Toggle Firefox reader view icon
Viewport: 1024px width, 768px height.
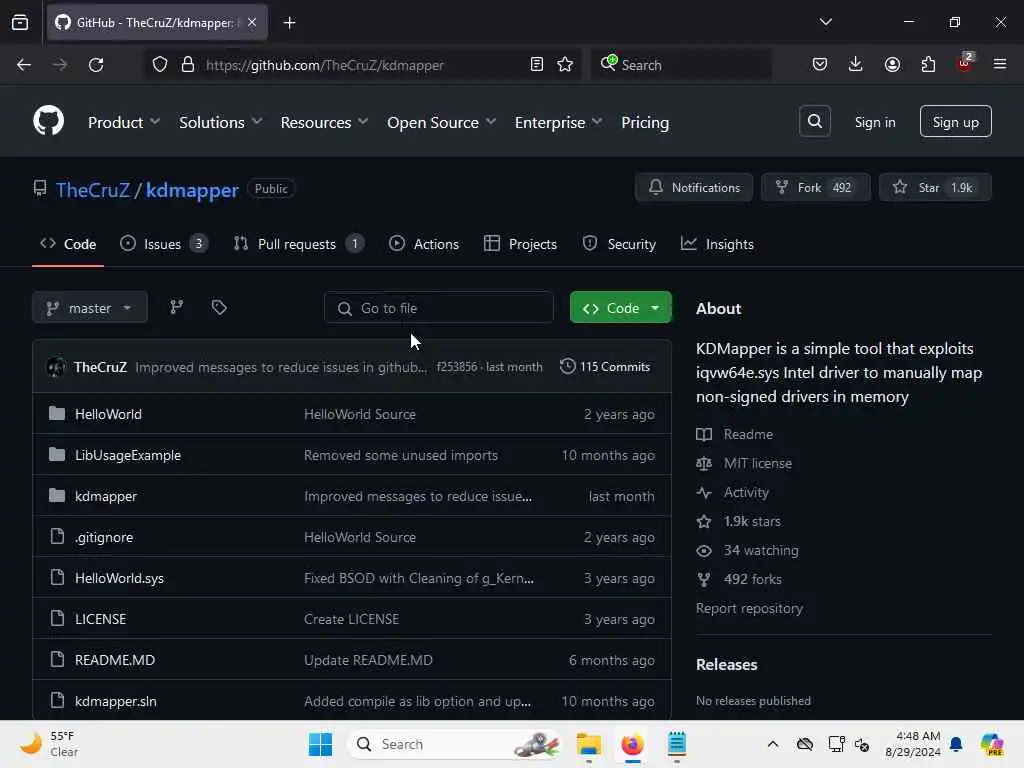pos(537,65)
